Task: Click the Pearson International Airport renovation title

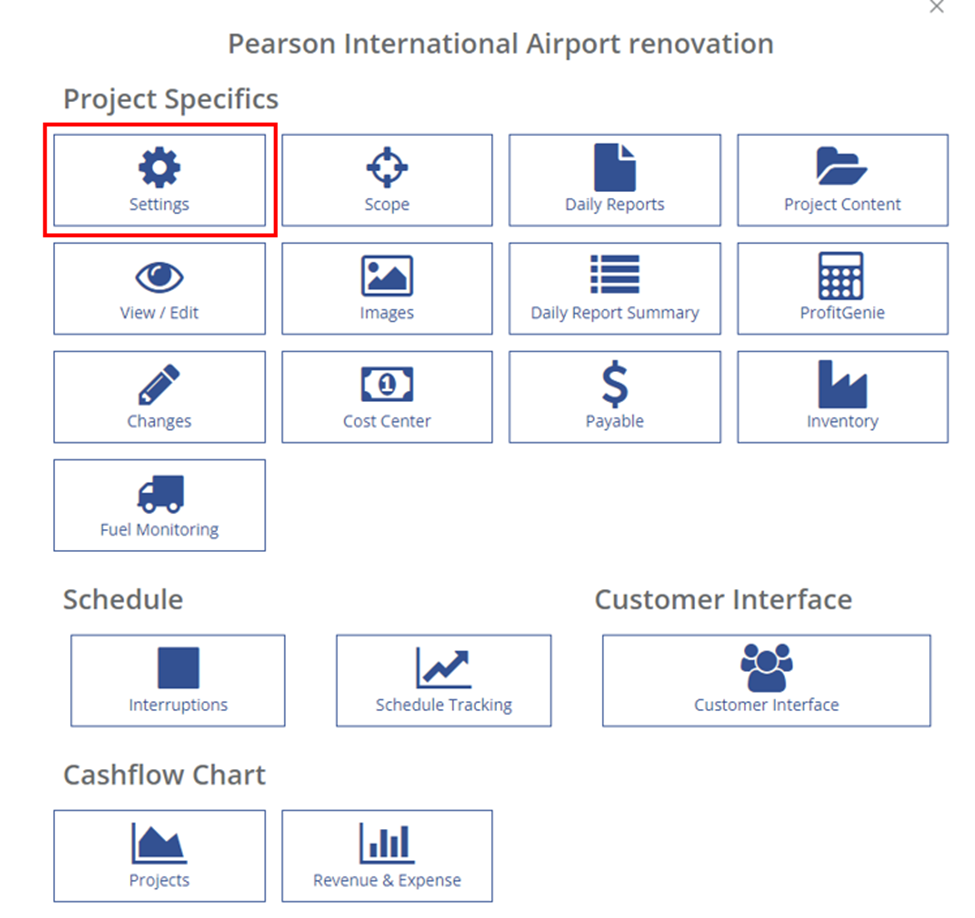Action: coord(501,44)
